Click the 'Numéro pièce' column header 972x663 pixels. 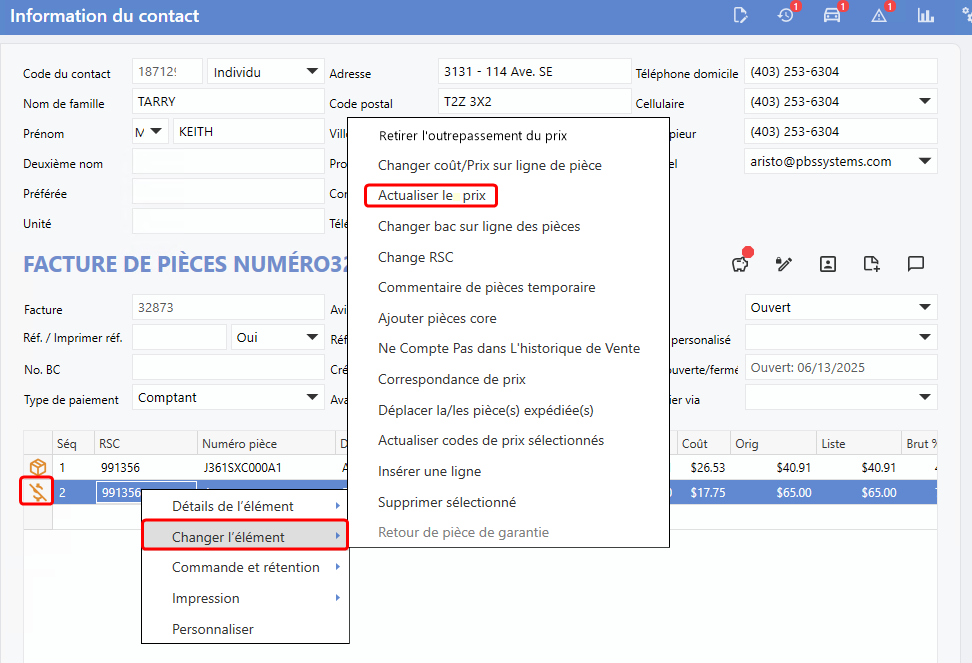240,443
